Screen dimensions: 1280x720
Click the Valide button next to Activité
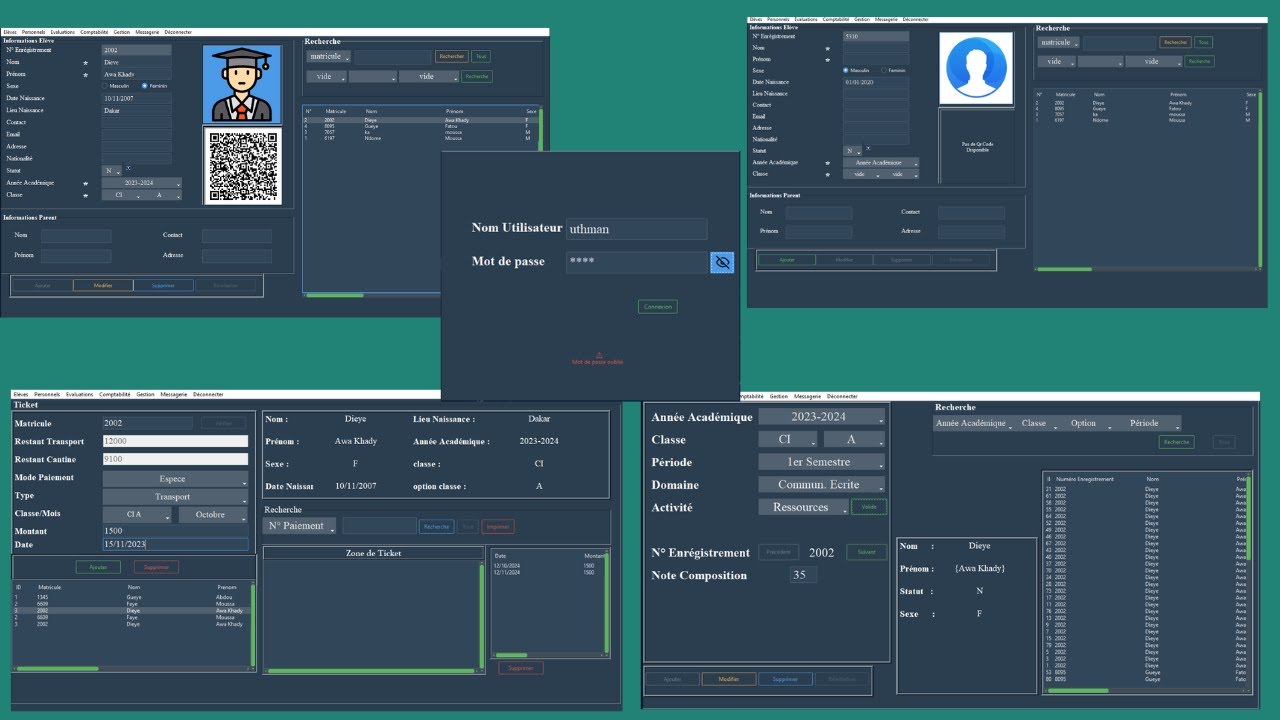[869, 507]
